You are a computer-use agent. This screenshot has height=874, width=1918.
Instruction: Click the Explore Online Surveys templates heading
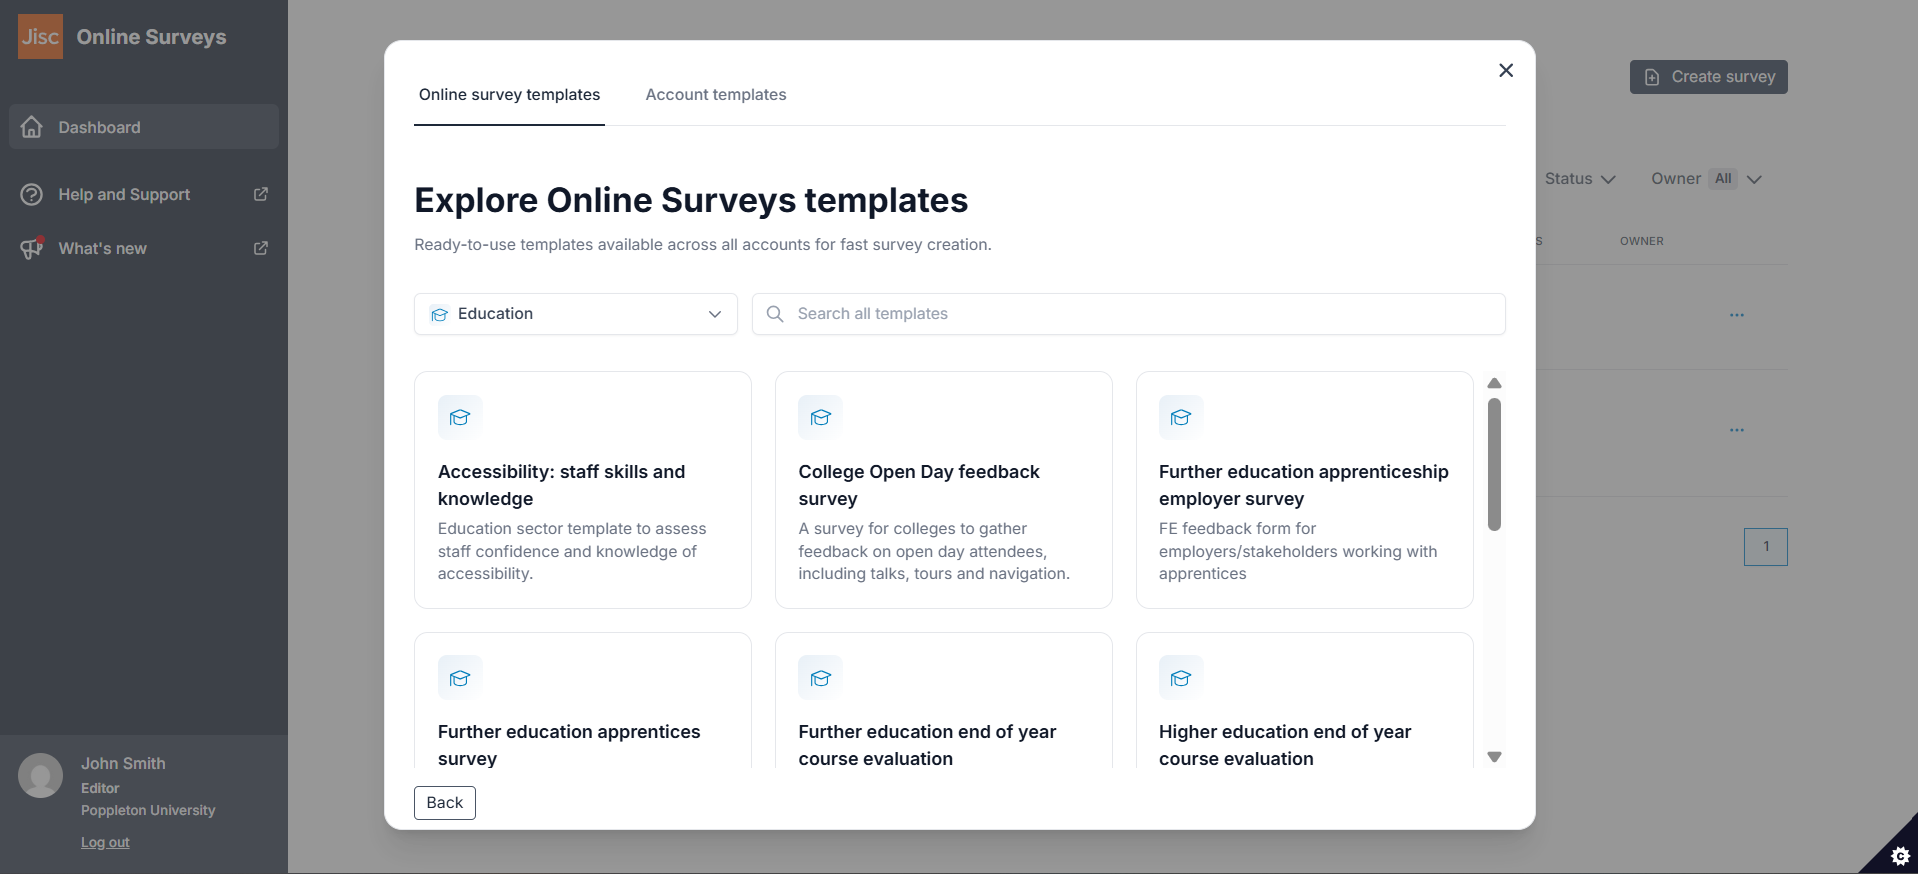click(691, 200)
